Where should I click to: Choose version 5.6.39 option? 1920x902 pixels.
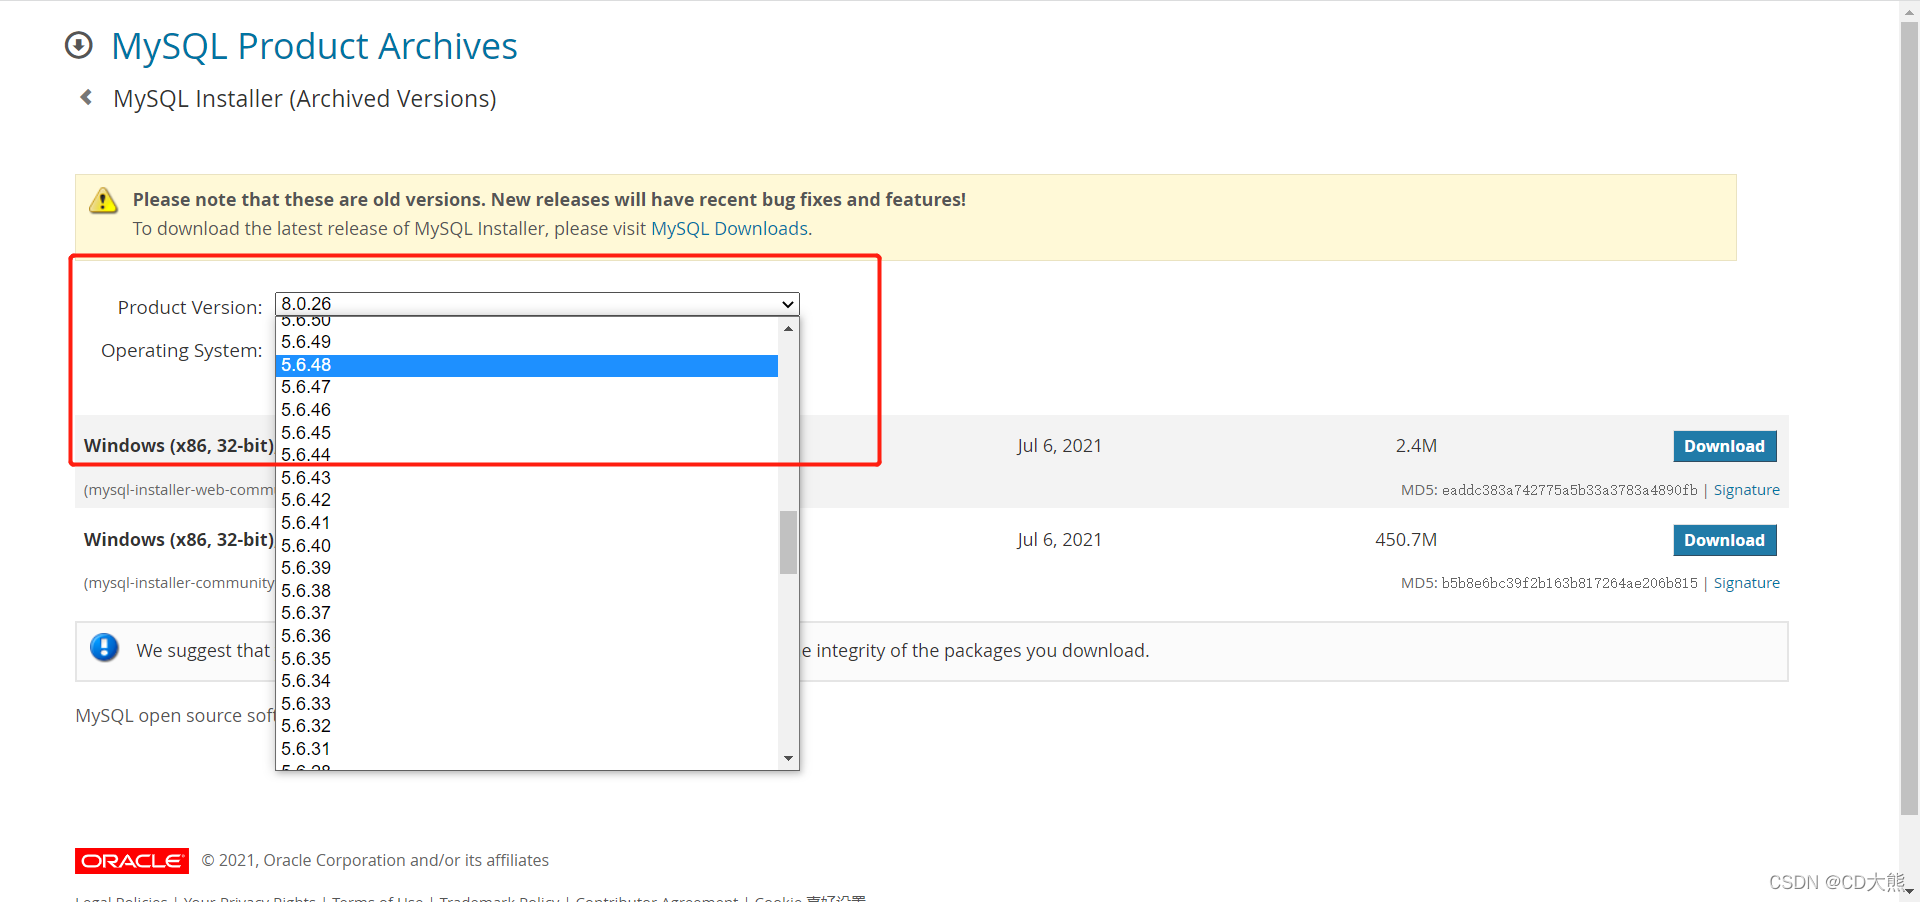[x=527, y=568]
